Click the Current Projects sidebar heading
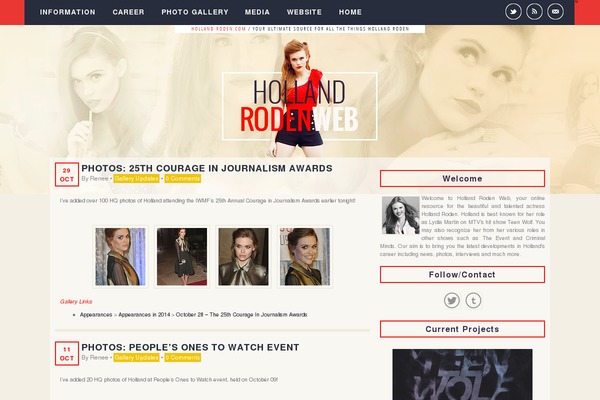This screenshot has height=400, width=600. (462, 329)
